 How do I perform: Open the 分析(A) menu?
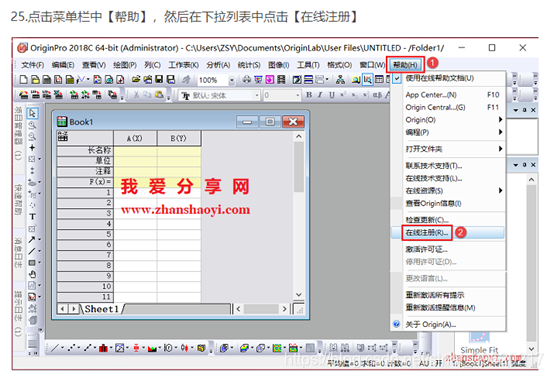[218, 65]
